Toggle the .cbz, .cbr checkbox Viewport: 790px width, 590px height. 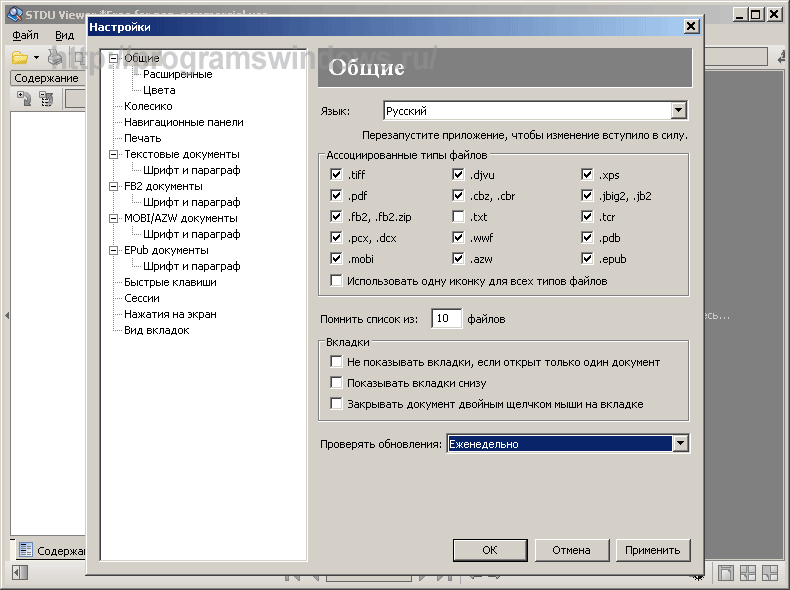[x=458, y=195]
